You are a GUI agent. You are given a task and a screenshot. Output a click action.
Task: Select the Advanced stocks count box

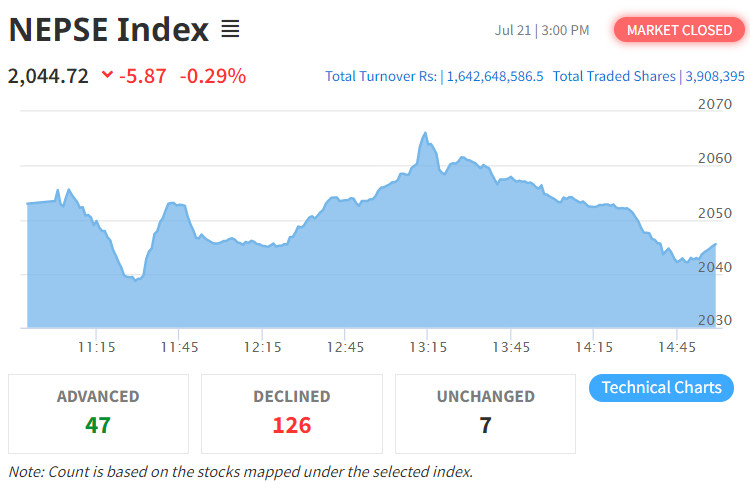(98, 413)
